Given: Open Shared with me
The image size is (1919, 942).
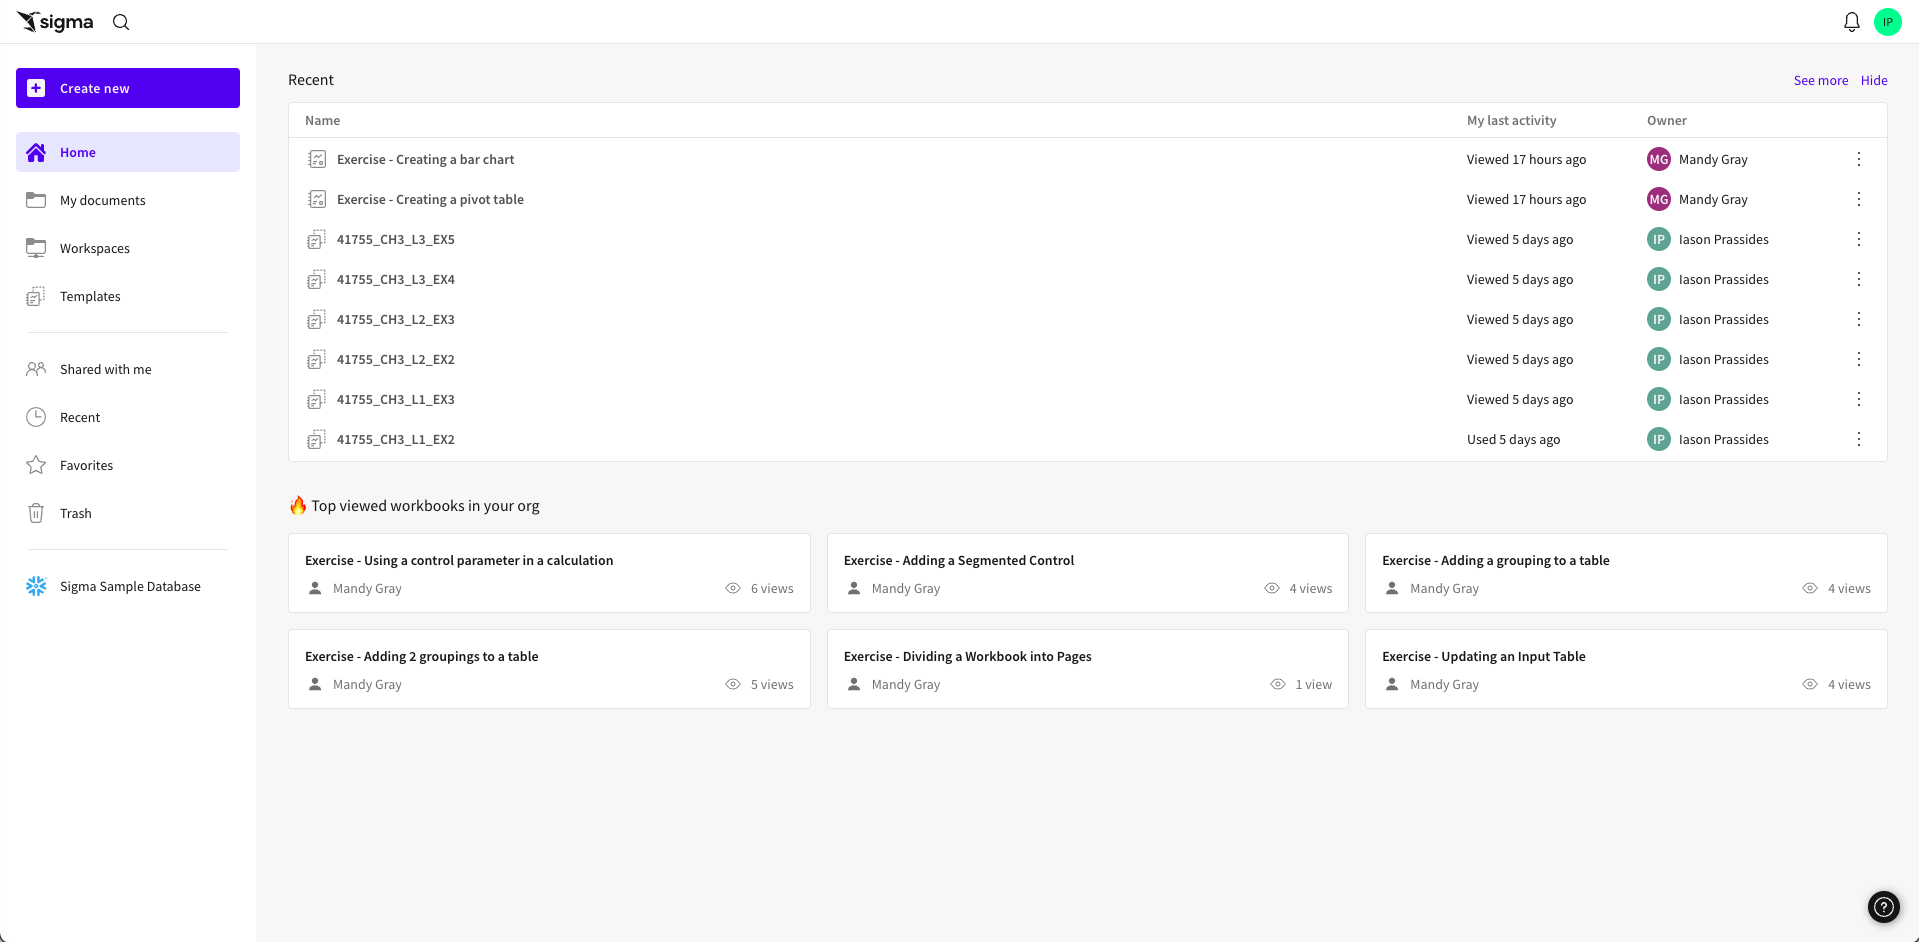Looking at the screenshot, I should click(105, 369).
